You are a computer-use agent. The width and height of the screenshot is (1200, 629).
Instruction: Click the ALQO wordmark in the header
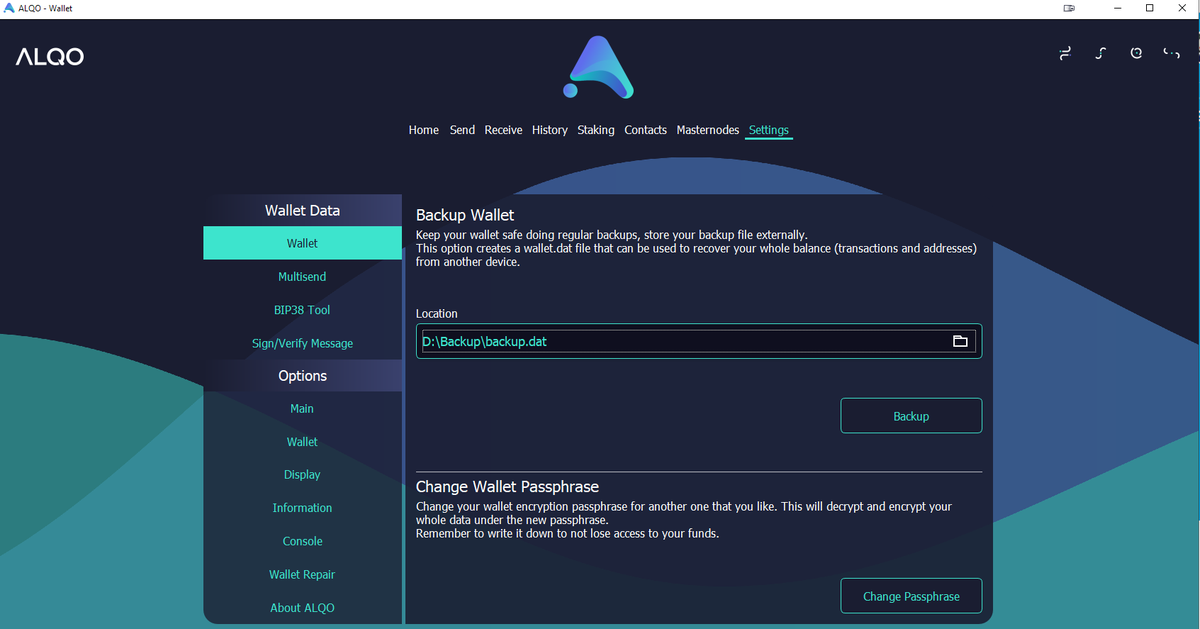pyautogui.click(x=50, y=57)
